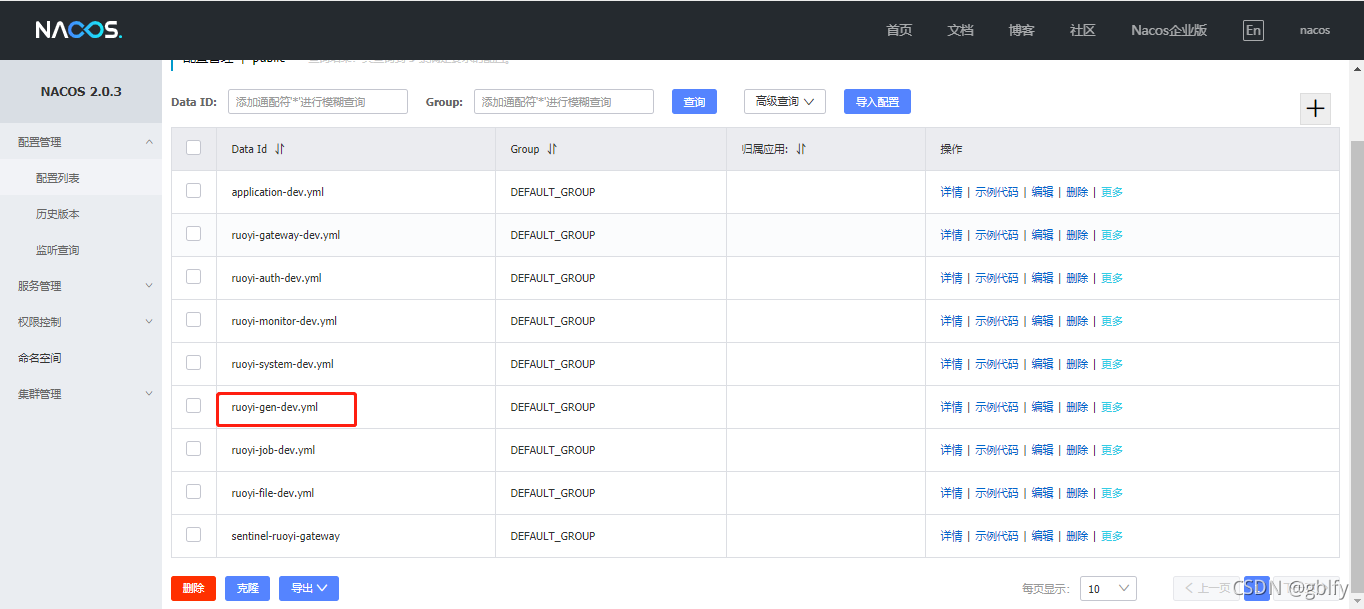Open the page size dropdown showing 10

[1108, 589]
